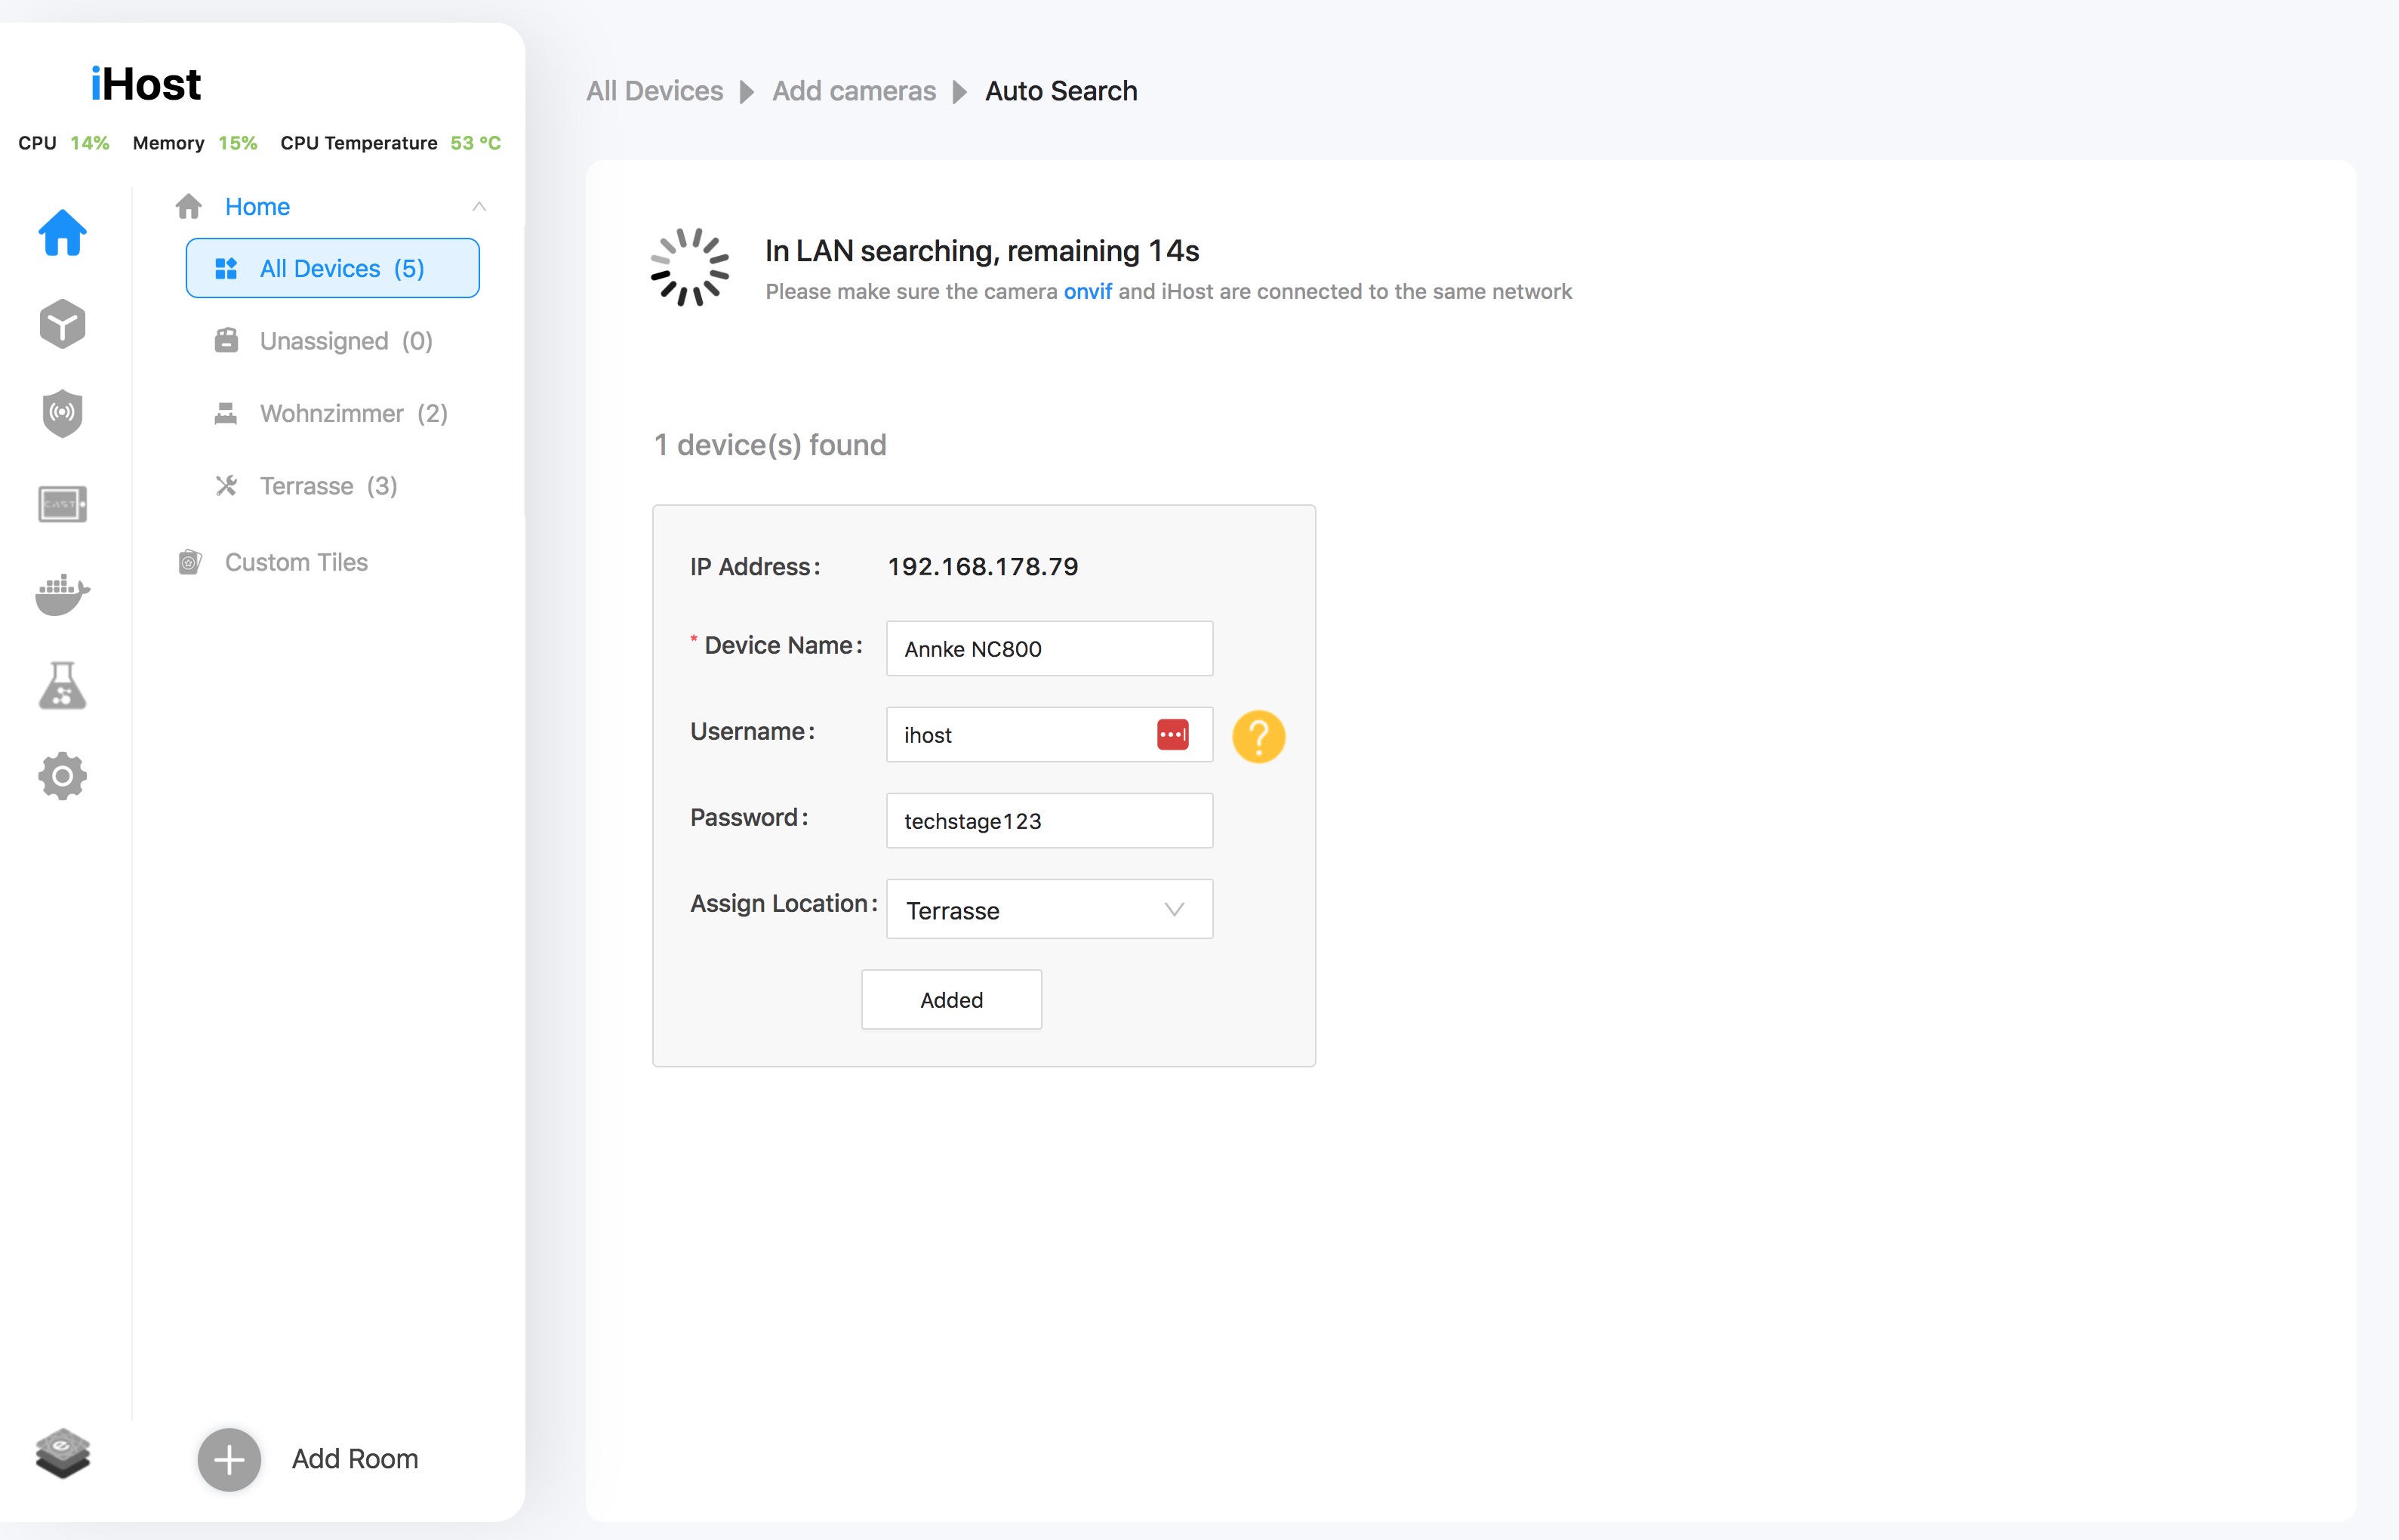Click the Added button
This screenshot has height=1540, width=2399.
pos(951,1000)
